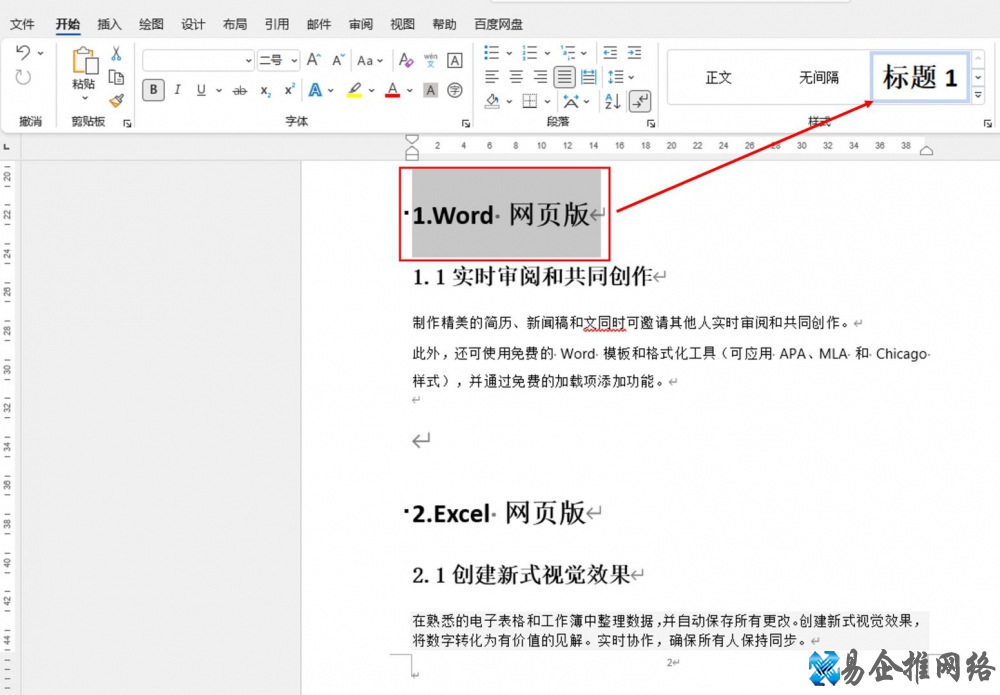Click the paragraph shading paint bucket
This screenshot has width=1000, height=695.
(492, 101)
